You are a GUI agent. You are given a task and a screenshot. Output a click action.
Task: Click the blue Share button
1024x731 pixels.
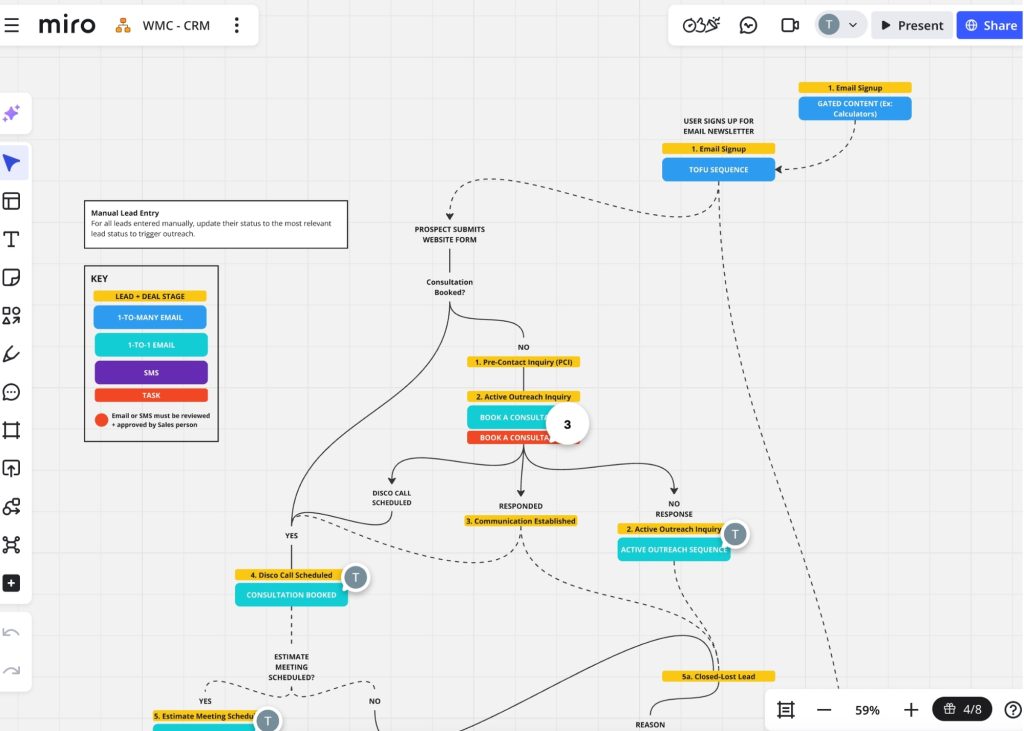tap(989, 24)
